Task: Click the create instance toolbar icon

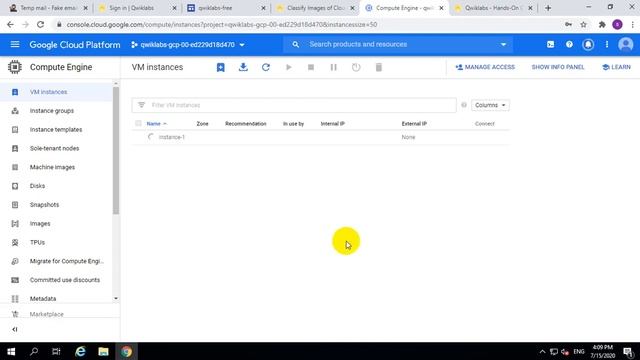Action: pyautogui.click(x=220, y=67)
